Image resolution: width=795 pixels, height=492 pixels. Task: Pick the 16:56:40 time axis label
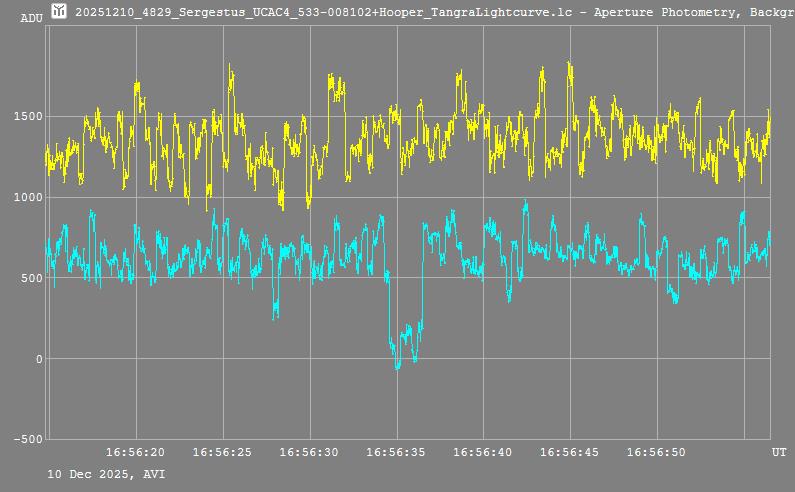tap(483, 453)
